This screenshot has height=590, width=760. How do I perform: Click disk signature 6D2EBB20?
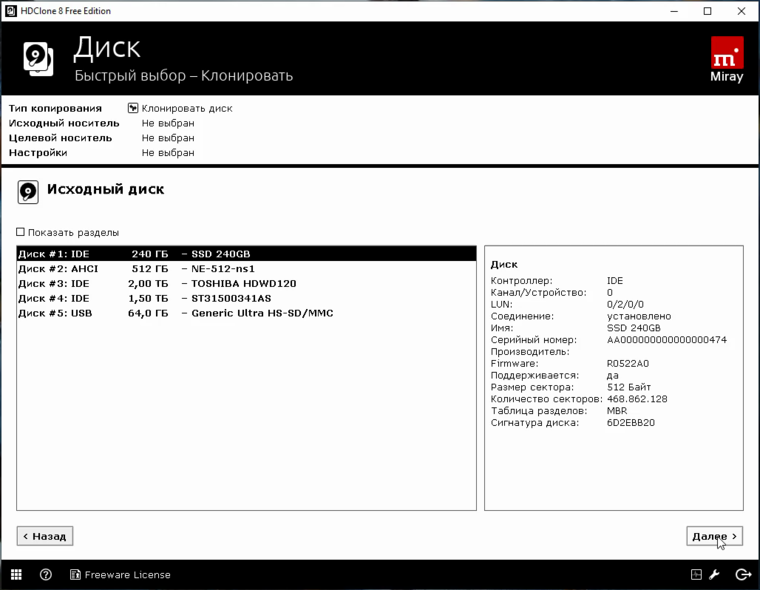pos(631,423)
